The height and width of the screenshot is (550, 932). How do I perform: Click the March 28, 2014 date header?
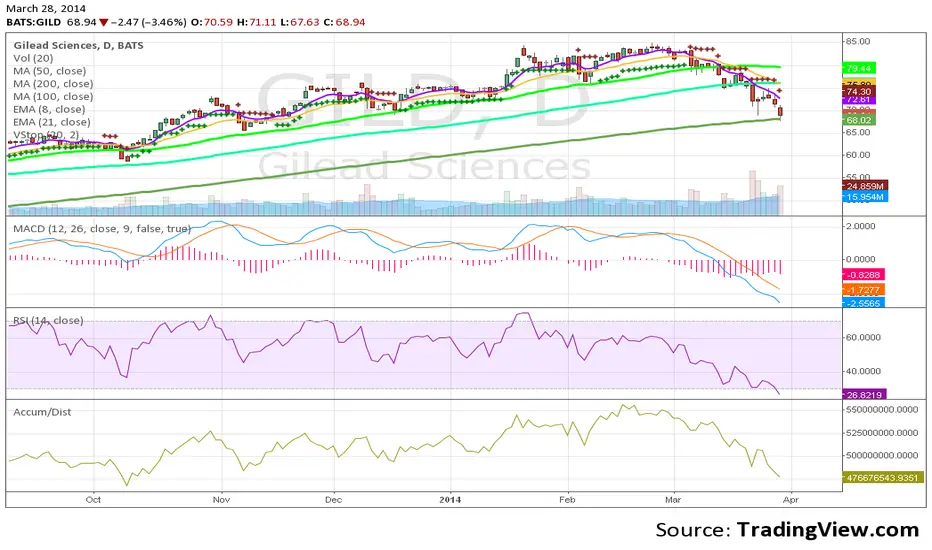pos(46,8)
